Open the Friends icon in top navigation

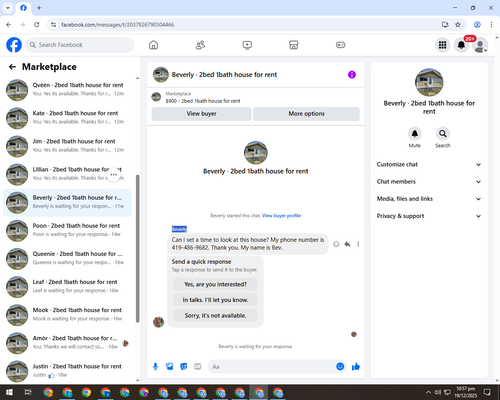click(x=200, y=45)
